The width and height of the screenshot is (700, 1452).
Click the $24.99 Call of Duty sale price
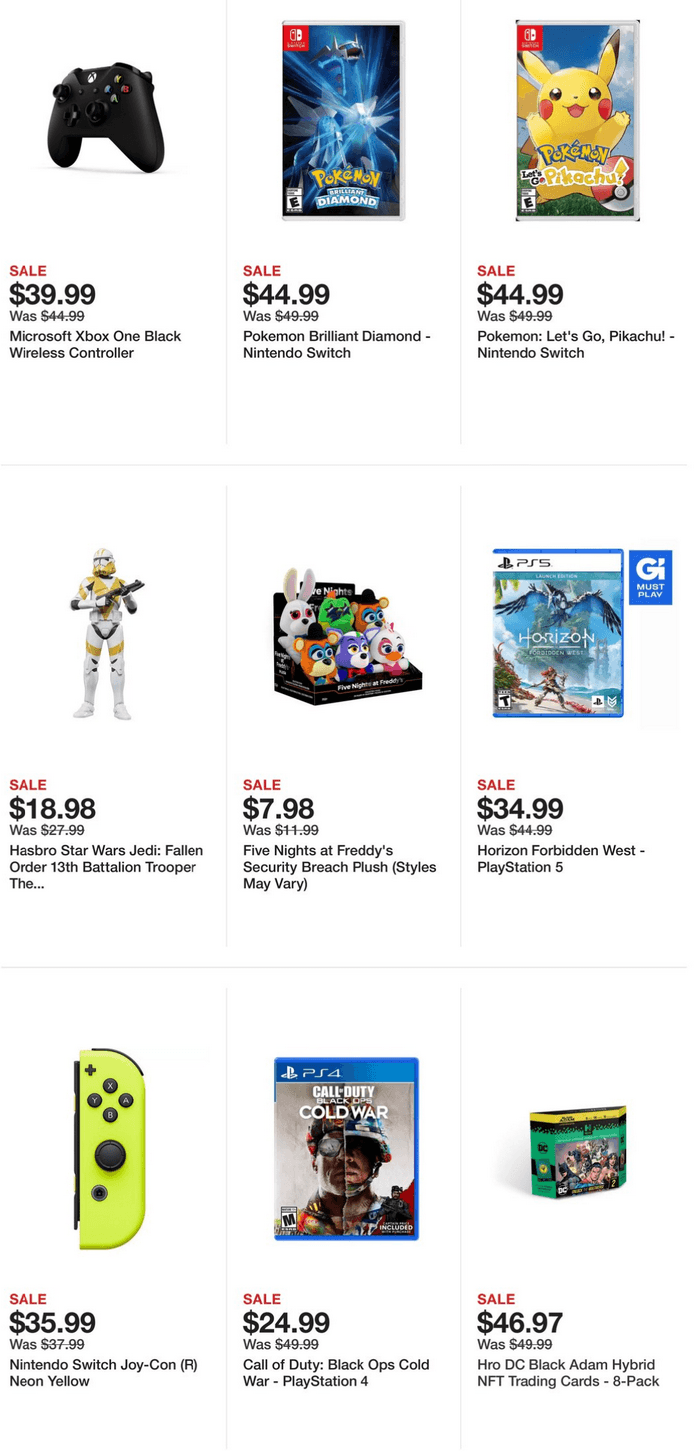[x=286, y=1323]
